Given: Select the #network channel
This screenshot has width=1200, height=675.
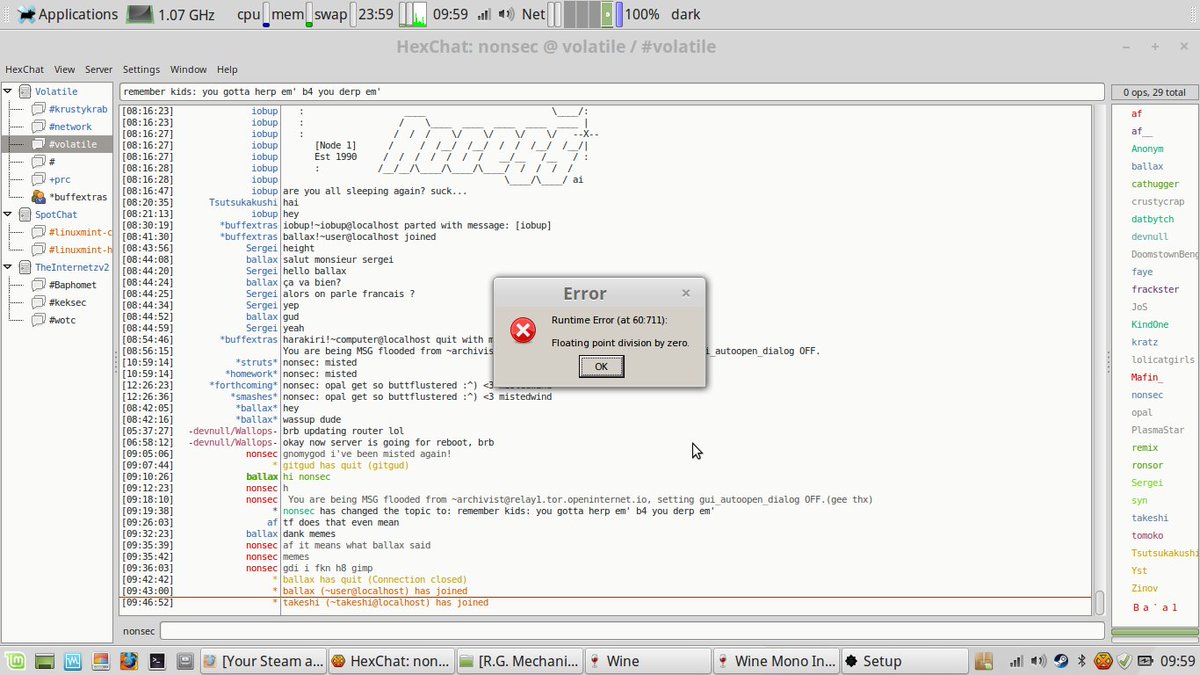Looking at the screenshot, I should pos(70,127).
